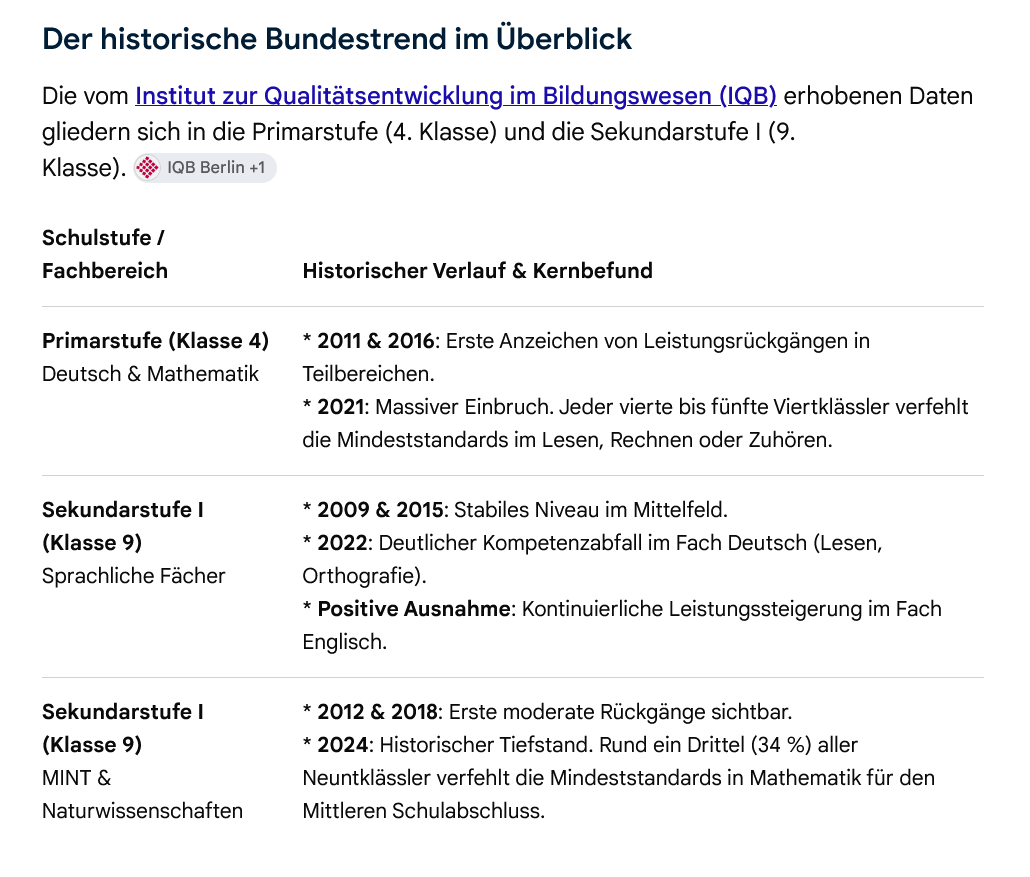Open the IQB Berlin +1 source chip
1030x877 pixels.
(205, 168)
